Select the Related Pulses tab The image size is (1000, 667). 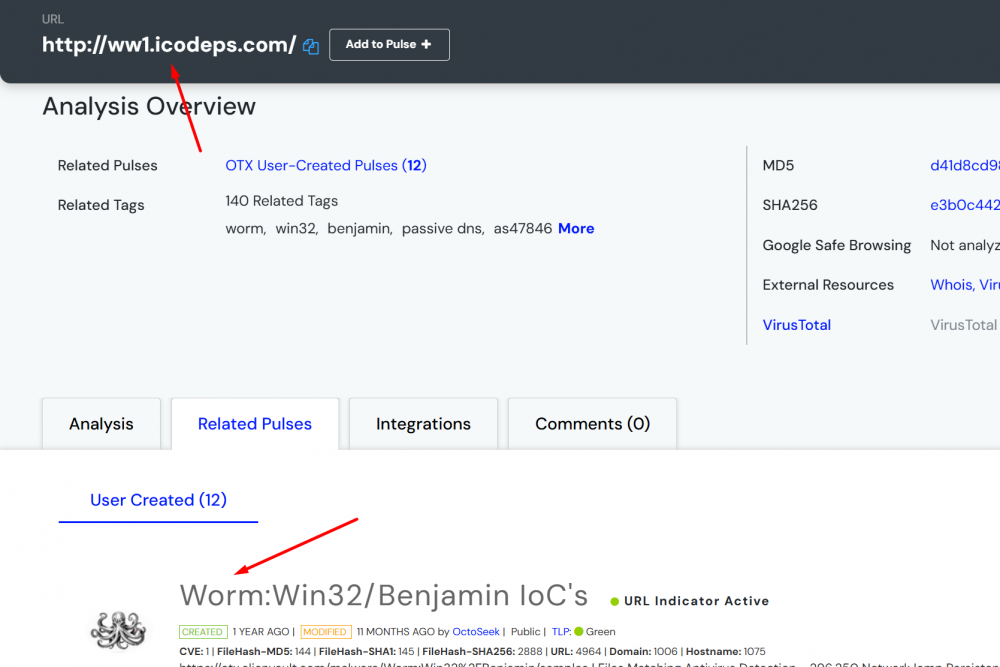click(254, 424)
